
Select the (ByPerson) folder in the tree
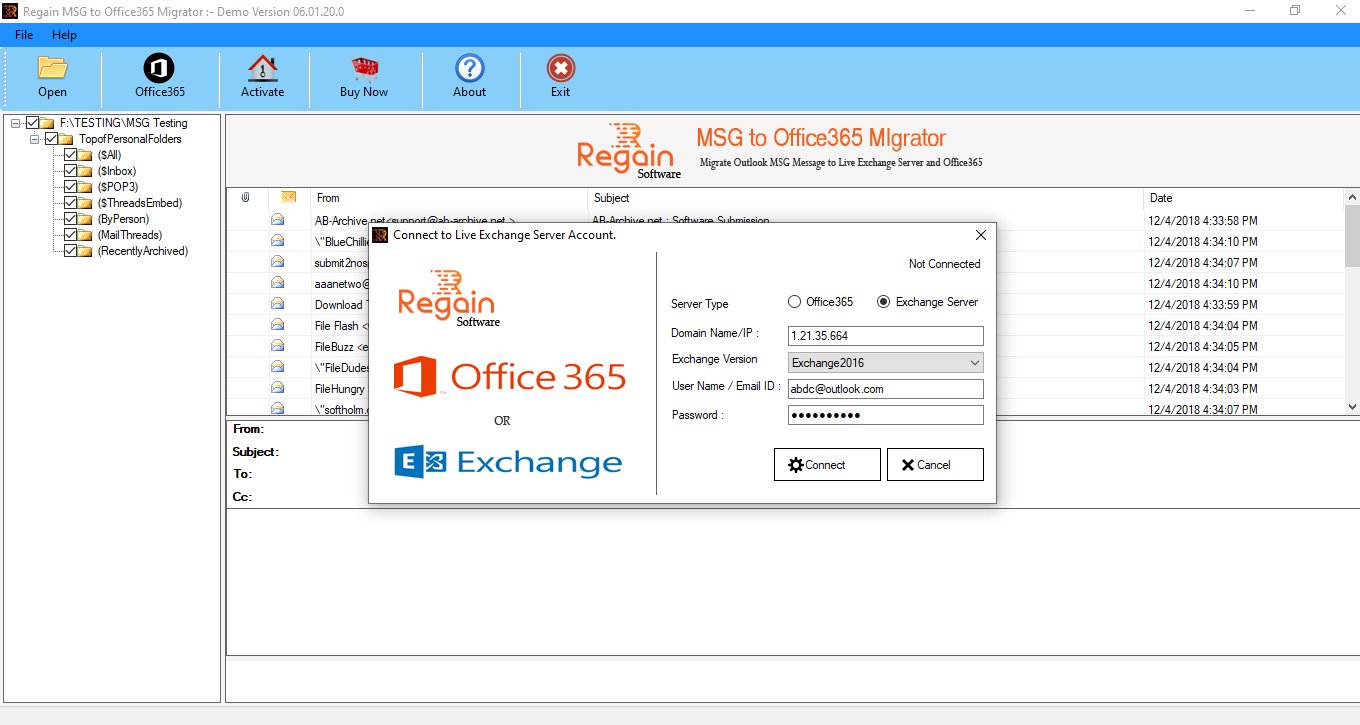123,219
